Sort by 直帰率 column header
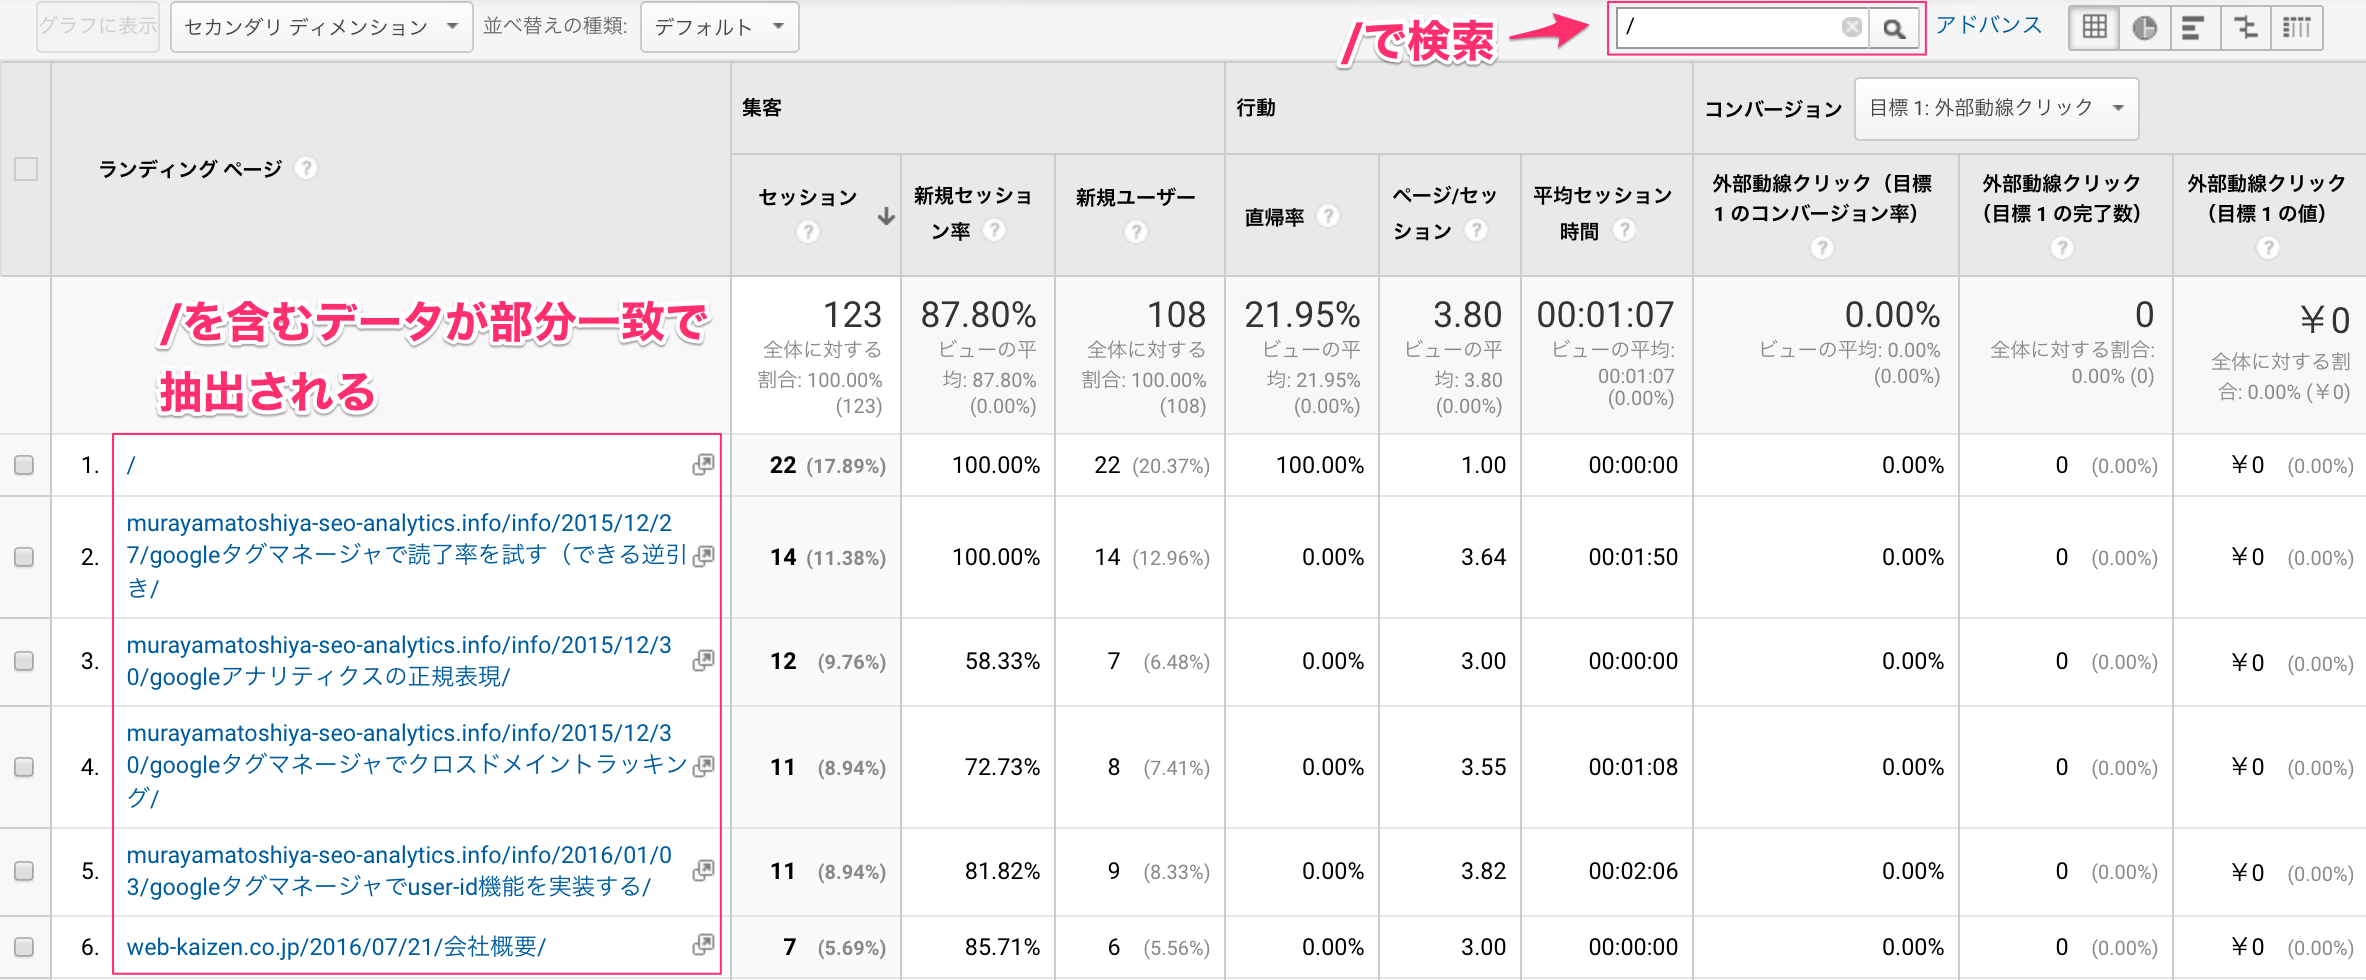The width and height of the screenshot is (2366, 980). (x=1274, y=217)
